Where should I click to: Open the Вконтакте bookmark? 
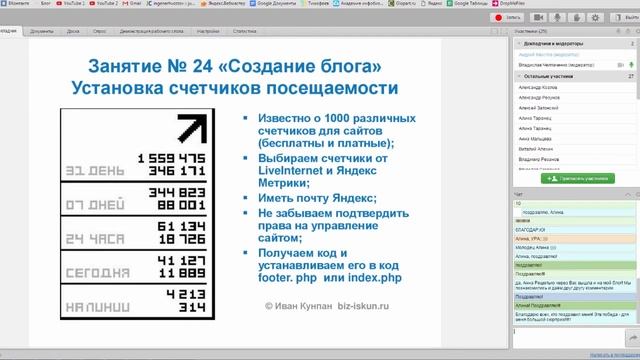15,3
